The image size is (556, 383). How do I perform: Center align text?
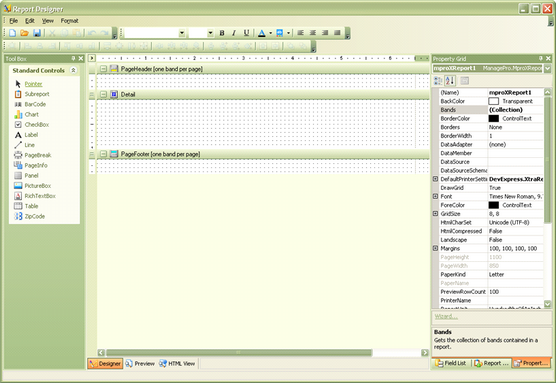(313, 33)
